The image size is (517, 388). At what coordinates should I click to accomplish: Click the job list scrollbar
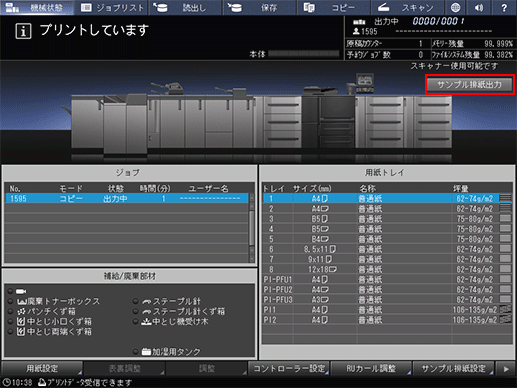coord(252,228)
